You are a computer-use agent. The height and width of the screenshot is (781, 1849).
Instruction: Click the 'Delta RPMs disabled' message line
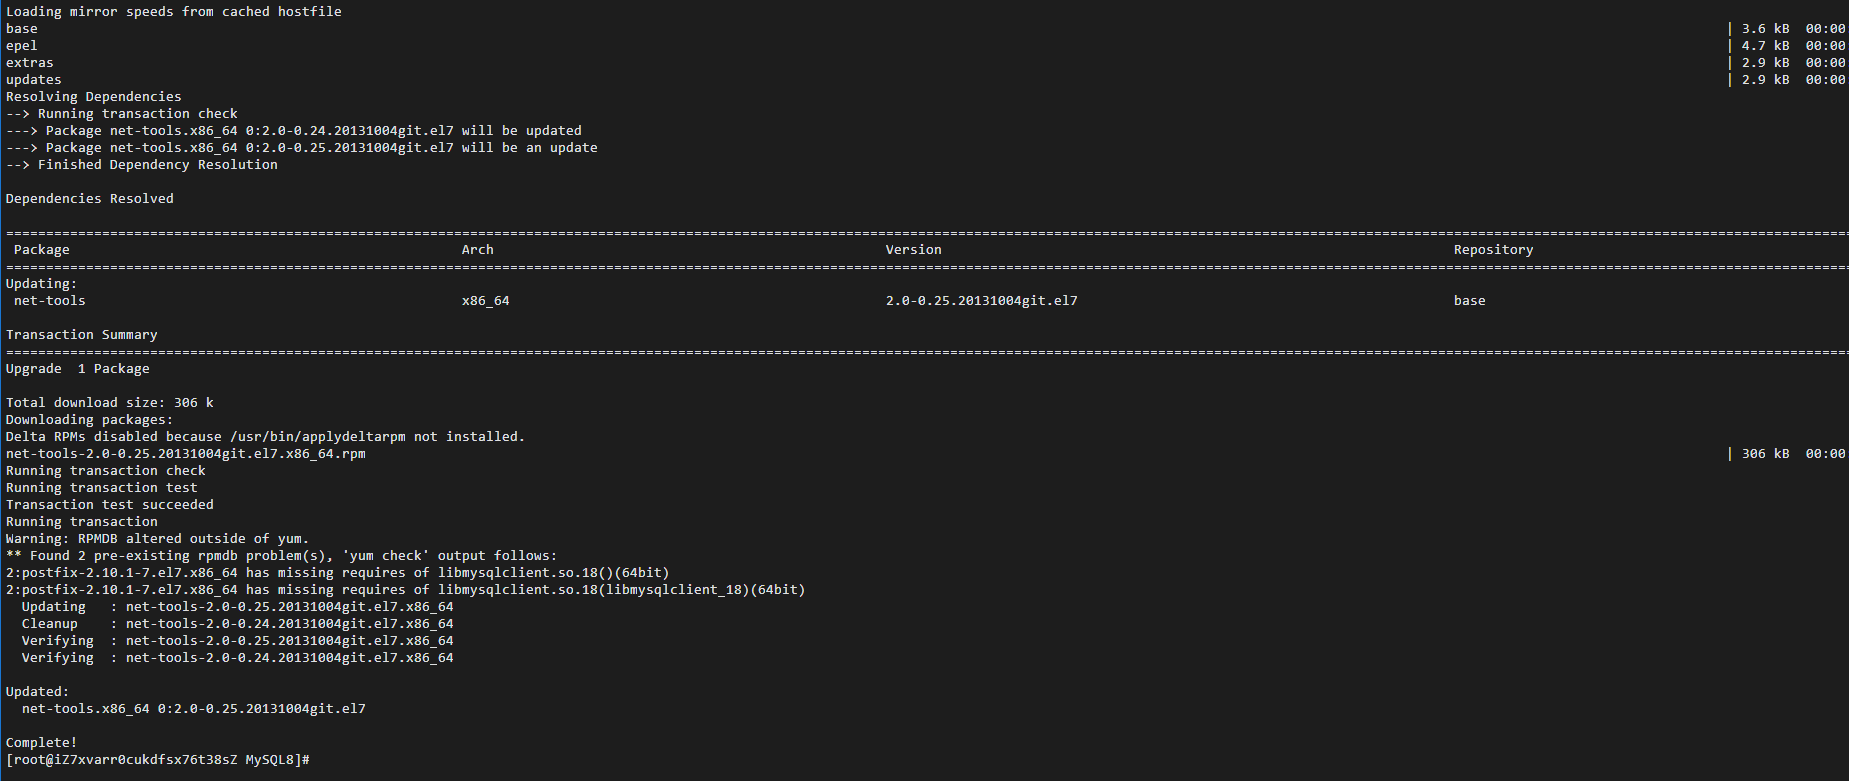click(265, 437)
